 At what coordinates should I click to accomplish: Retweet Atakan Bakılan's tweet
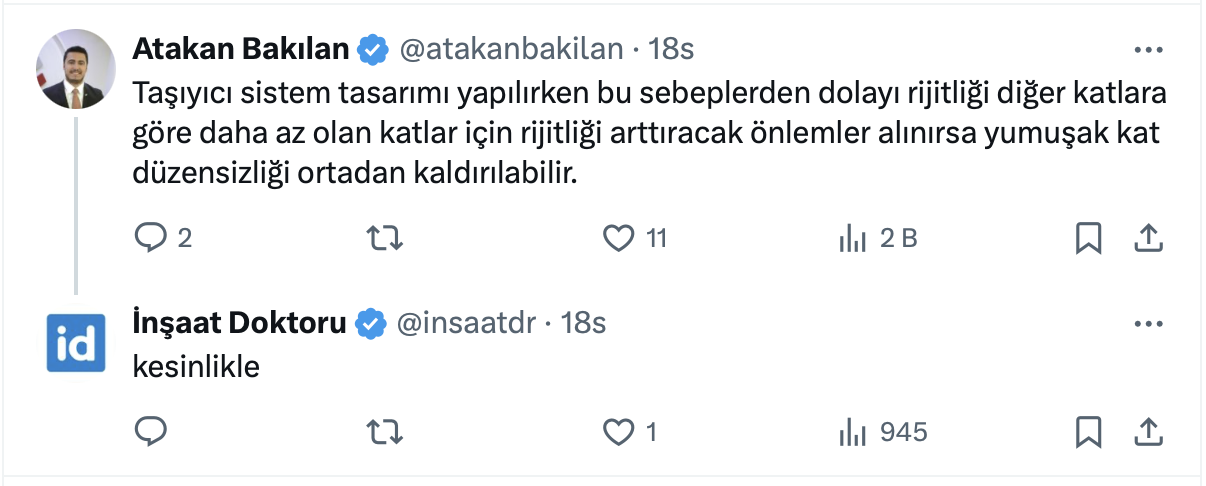tap(385, 238)
